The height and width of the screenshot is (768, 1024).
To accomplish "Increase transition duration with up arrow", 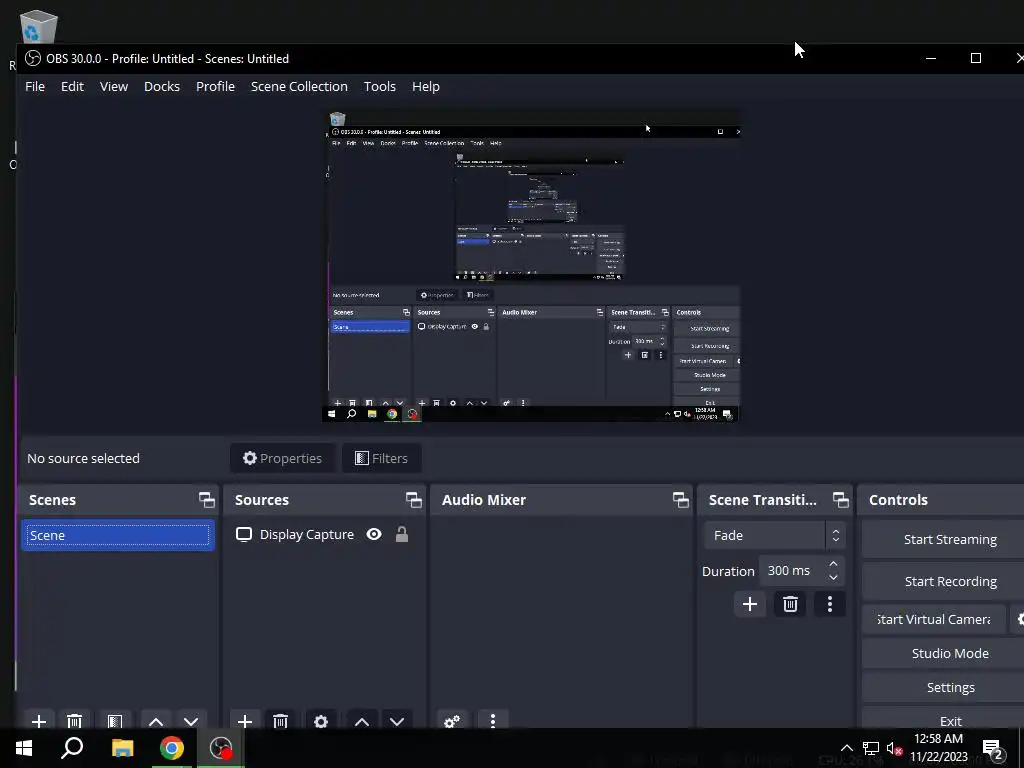I will (x=833, y=564).
